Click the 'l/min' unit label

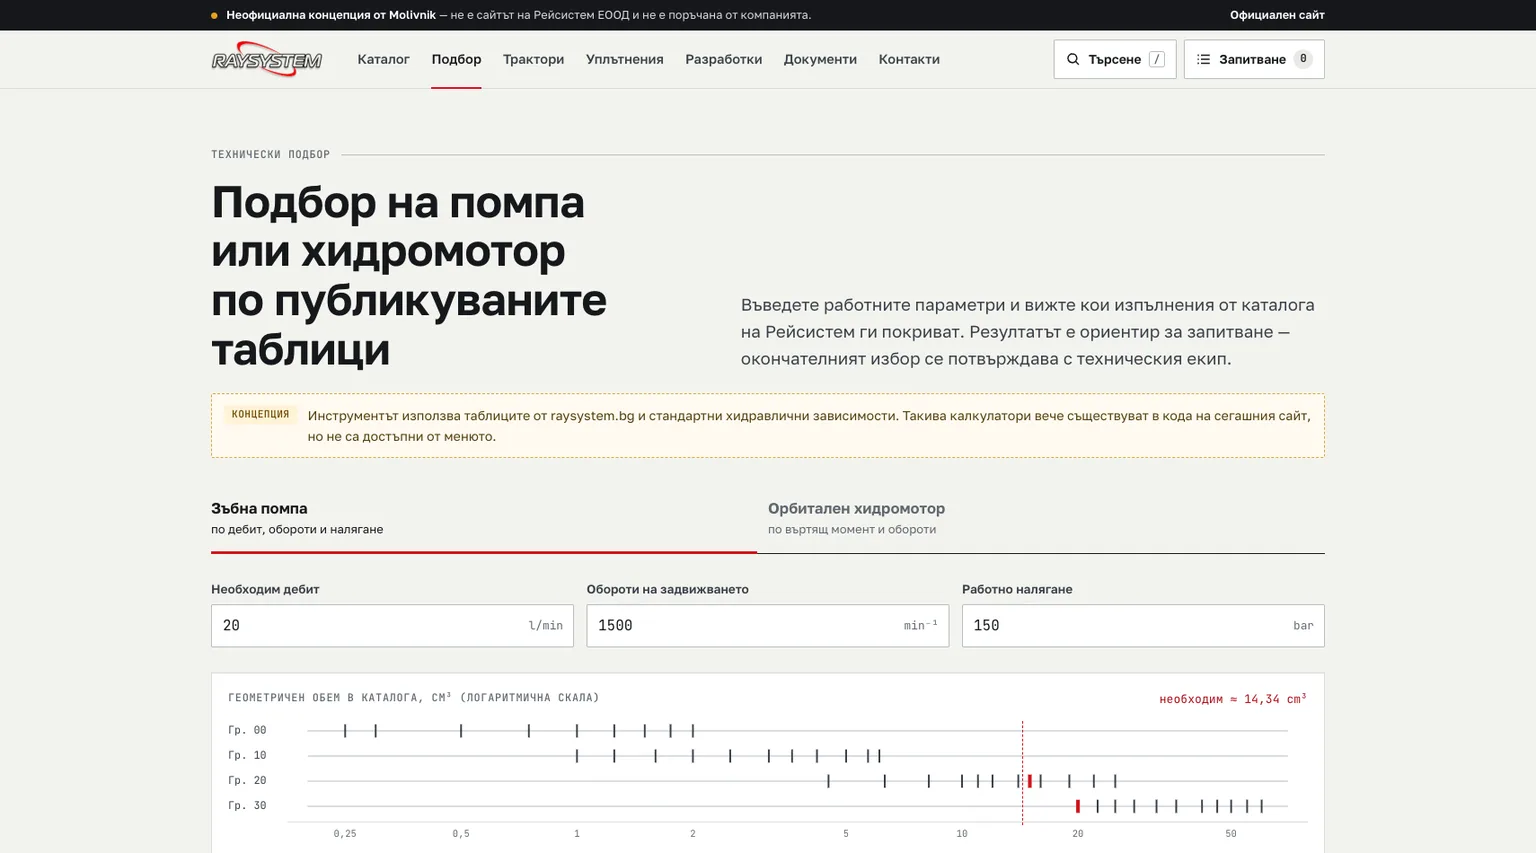point(545,625)
